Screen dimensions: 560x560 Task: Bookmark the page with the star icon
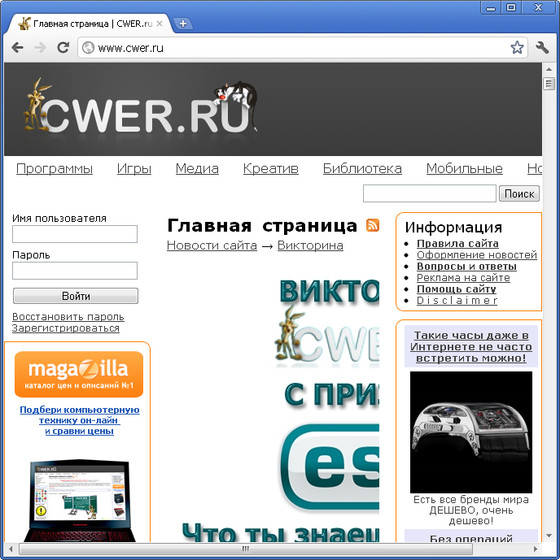point(517,47)
